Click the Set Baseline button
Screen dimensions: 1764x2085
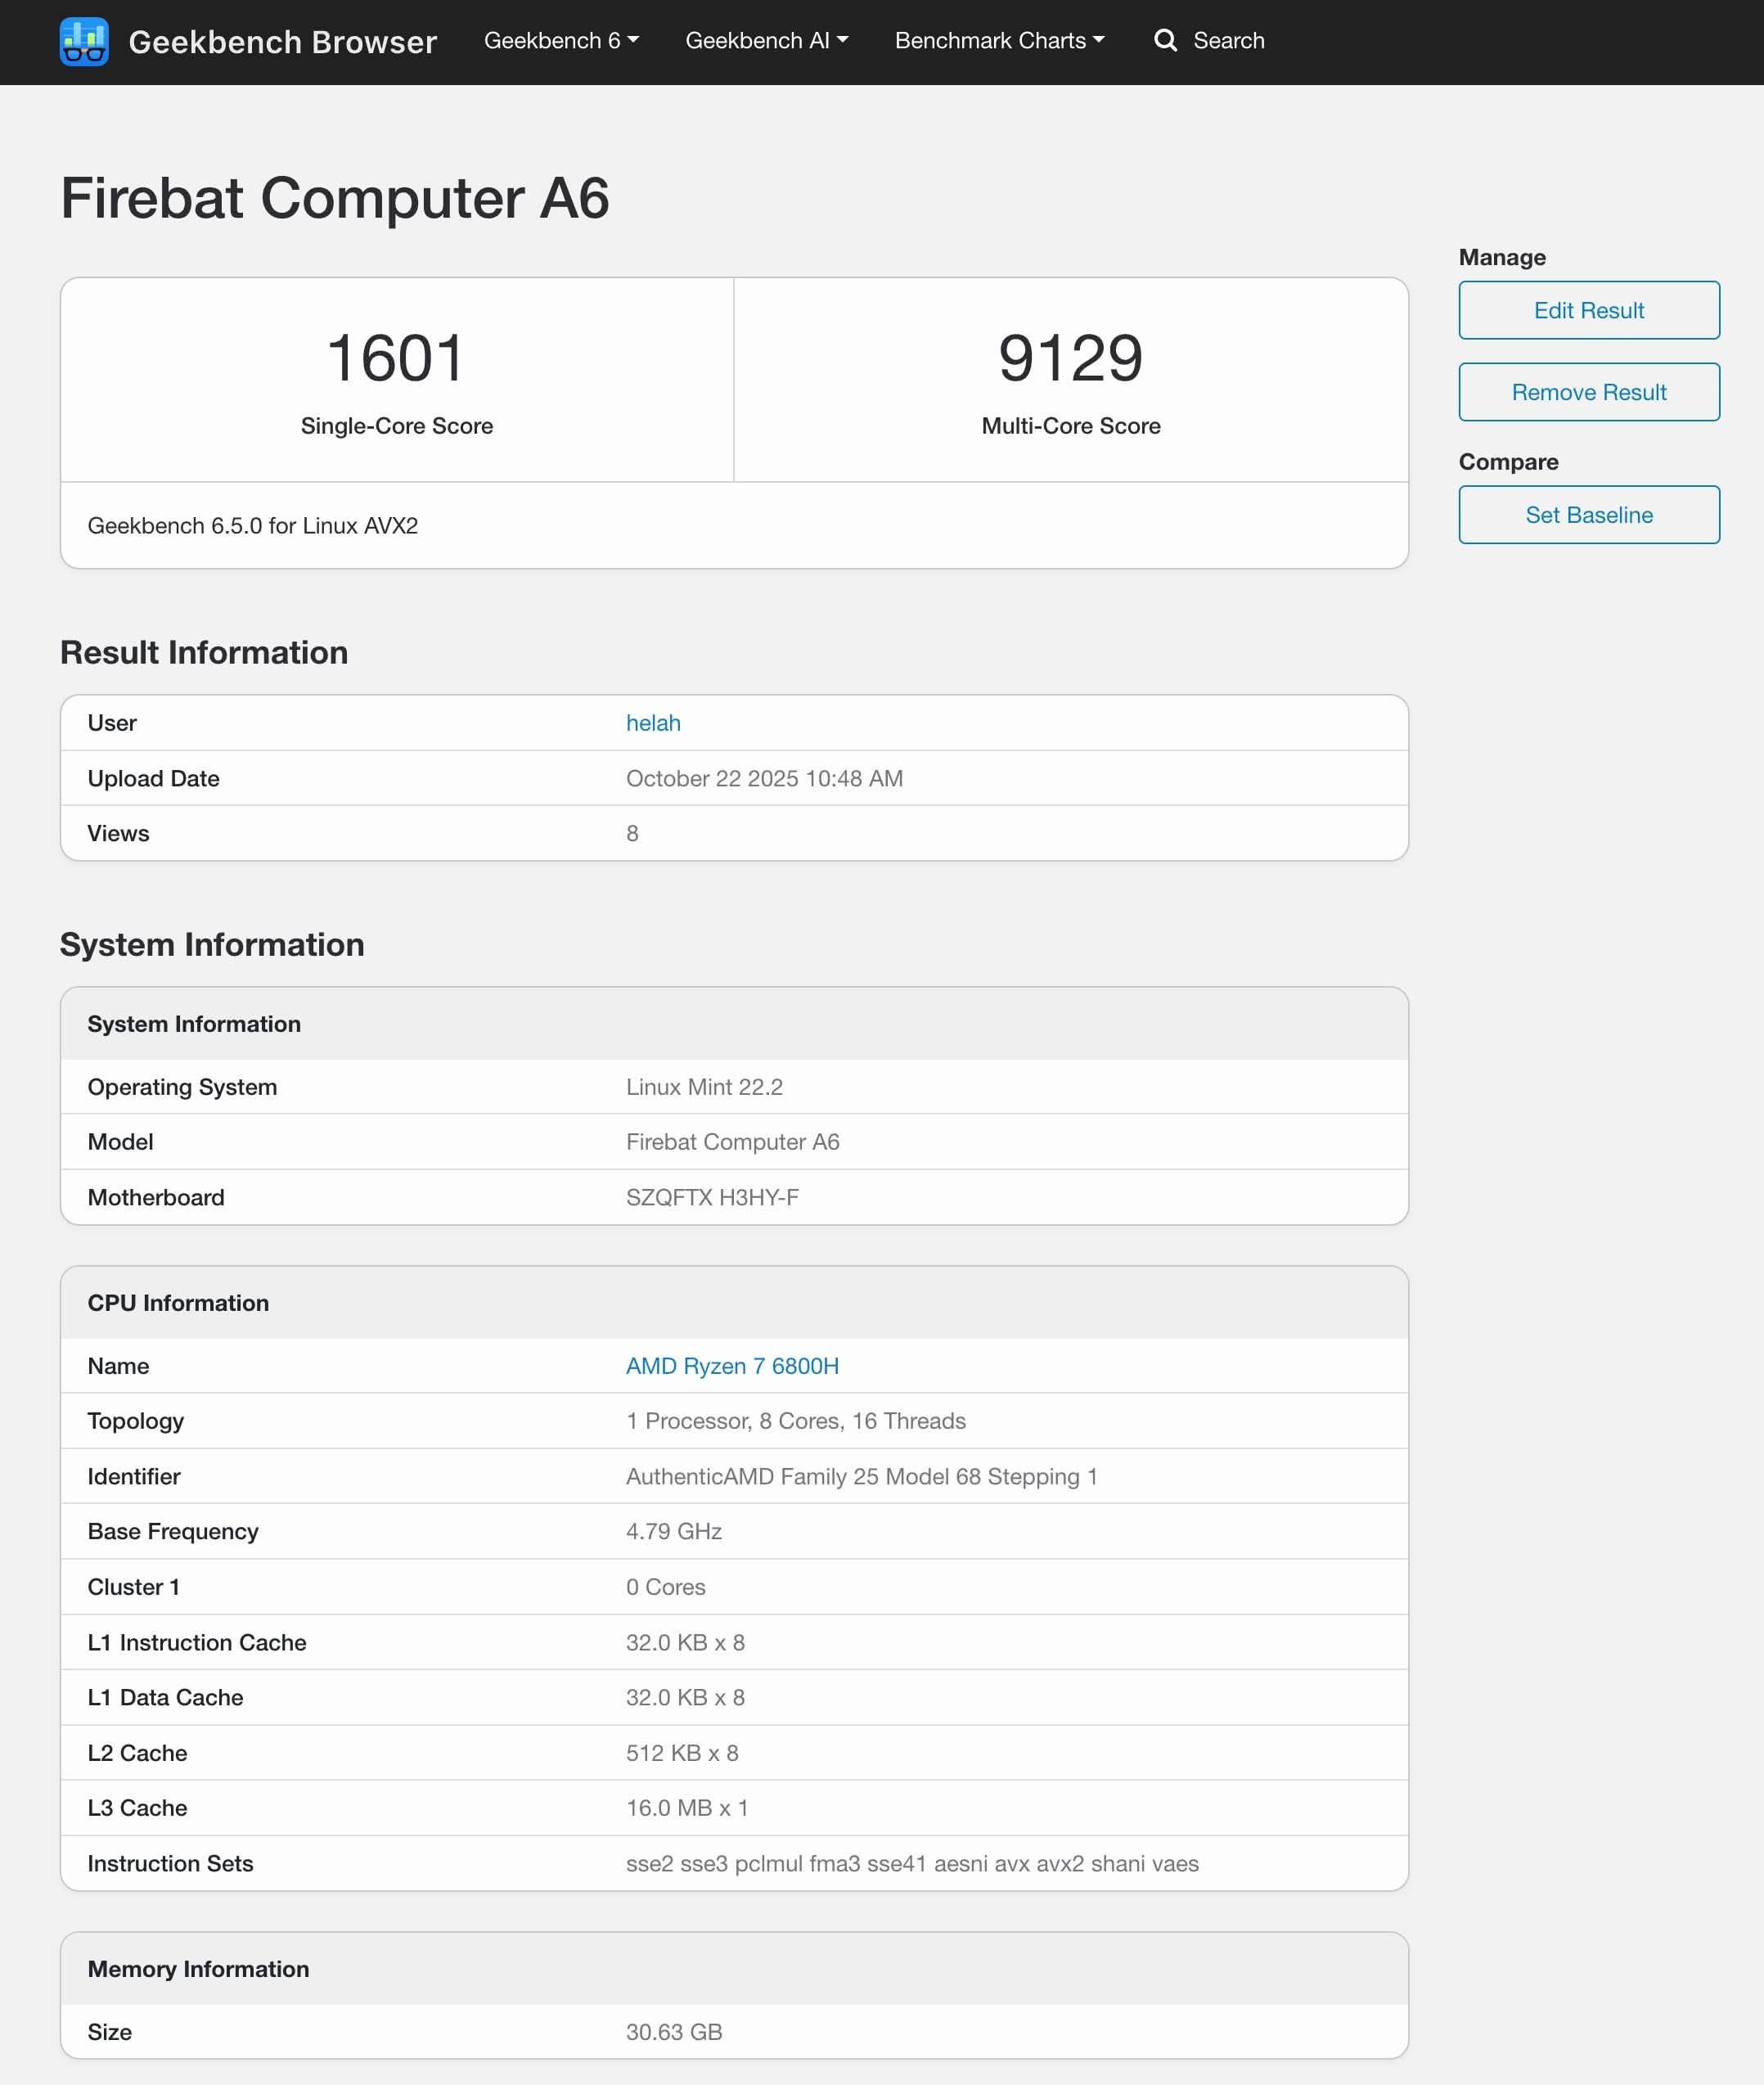point(1588,515)
